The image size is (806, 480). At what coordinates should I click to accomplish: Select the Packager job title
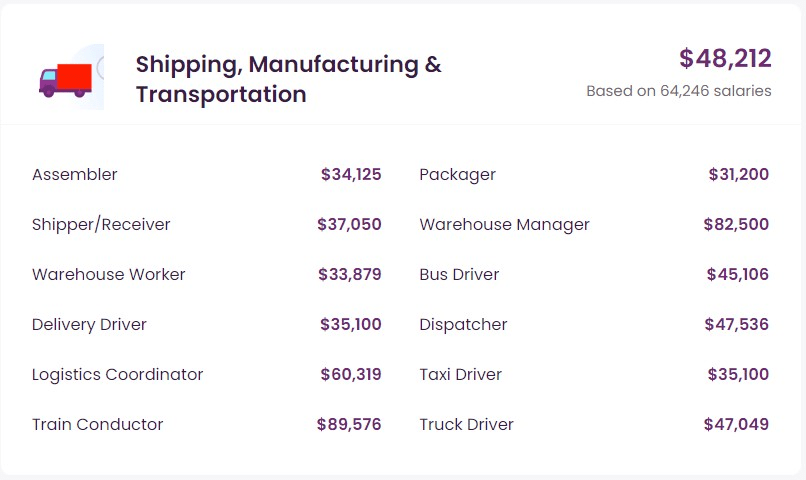click(457, 175)
